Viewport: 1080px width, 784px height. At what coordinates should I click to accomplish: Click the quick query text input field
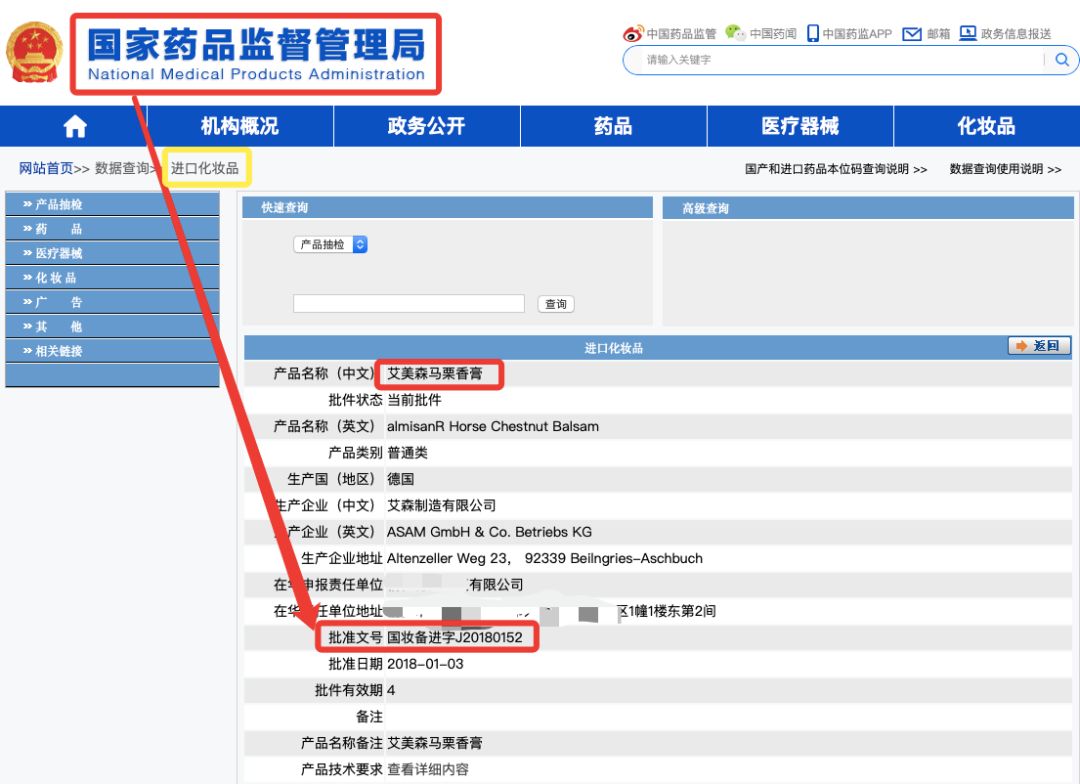point(408,304)
